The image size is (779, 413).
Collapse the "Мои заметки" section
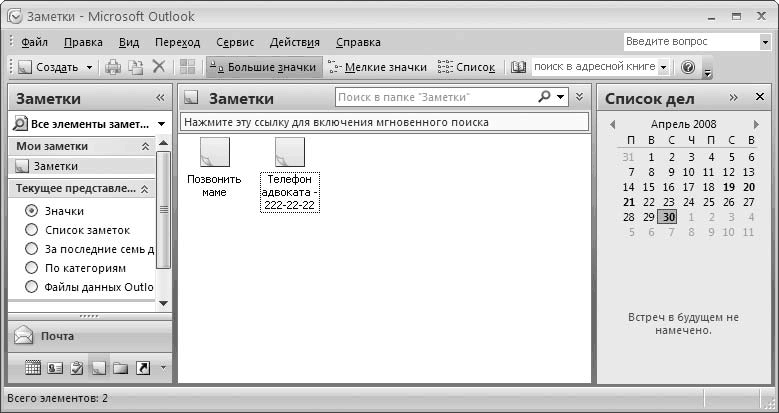click(145, 146)
